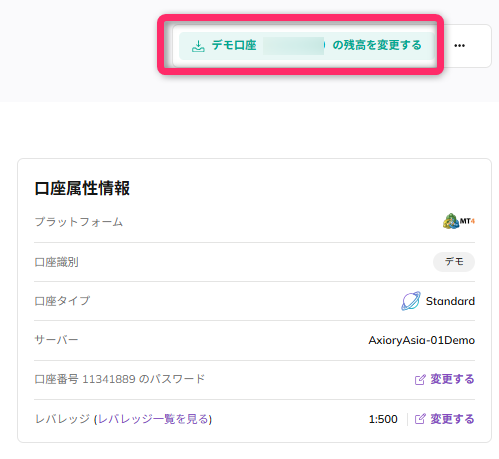Click the デモ account type badge

point(454,262)
